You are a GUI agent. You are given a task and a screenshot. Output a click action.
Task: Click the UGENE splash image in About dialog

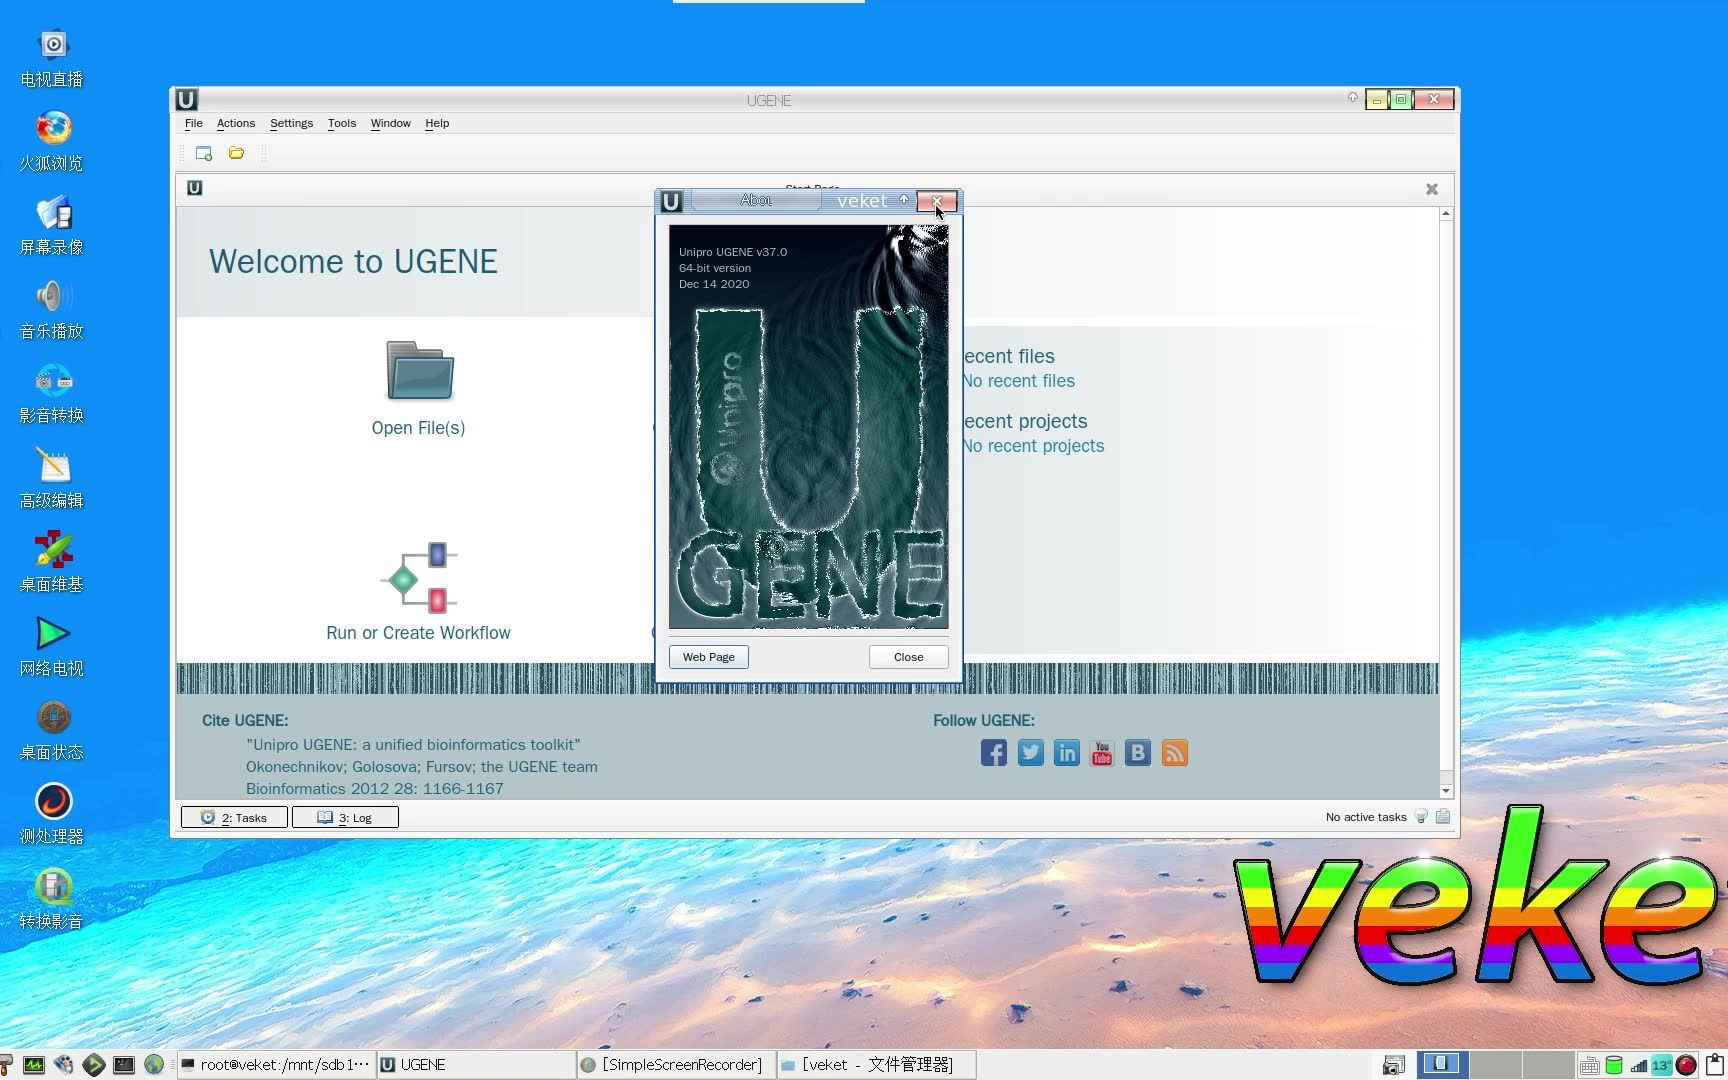coord(808,427)
